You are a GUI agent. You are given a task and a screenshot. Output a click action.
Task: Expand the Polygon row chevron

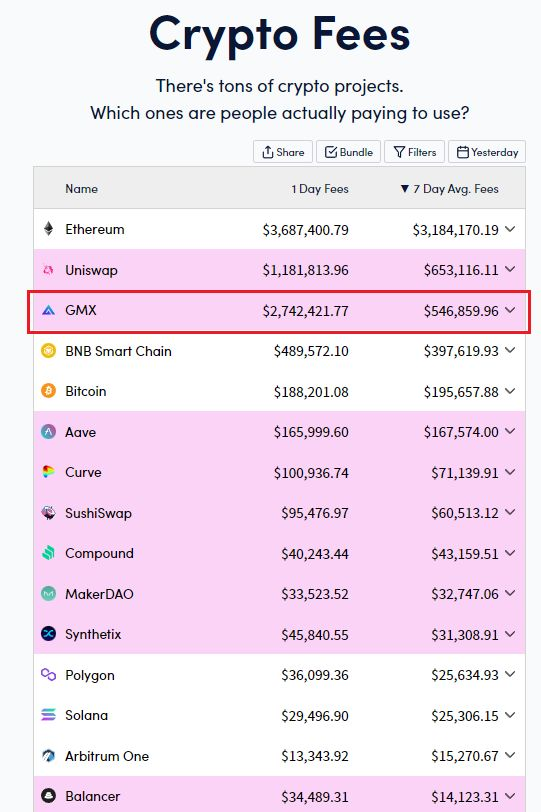coord(510,674)
